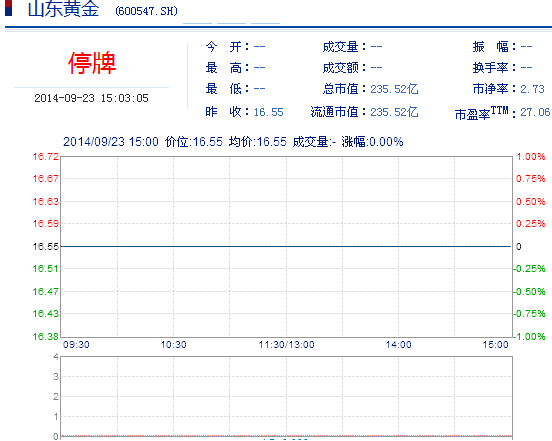Click the 16.43 price axis label

tap(46, 314)
